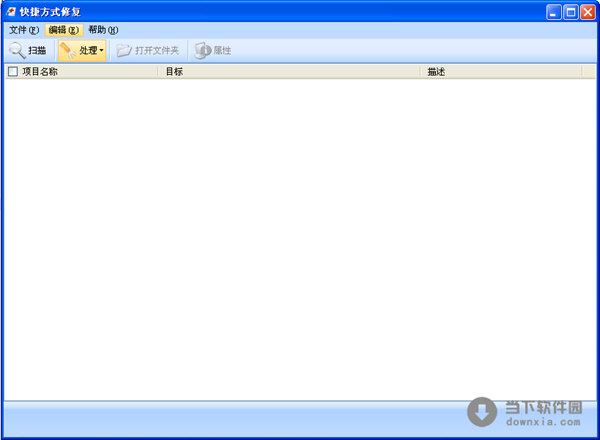Toggle the select-all checkbox beside 项目名称
The width and height of the screenshot is (600, 440).
pyautogui.click(x=13, y=72)
